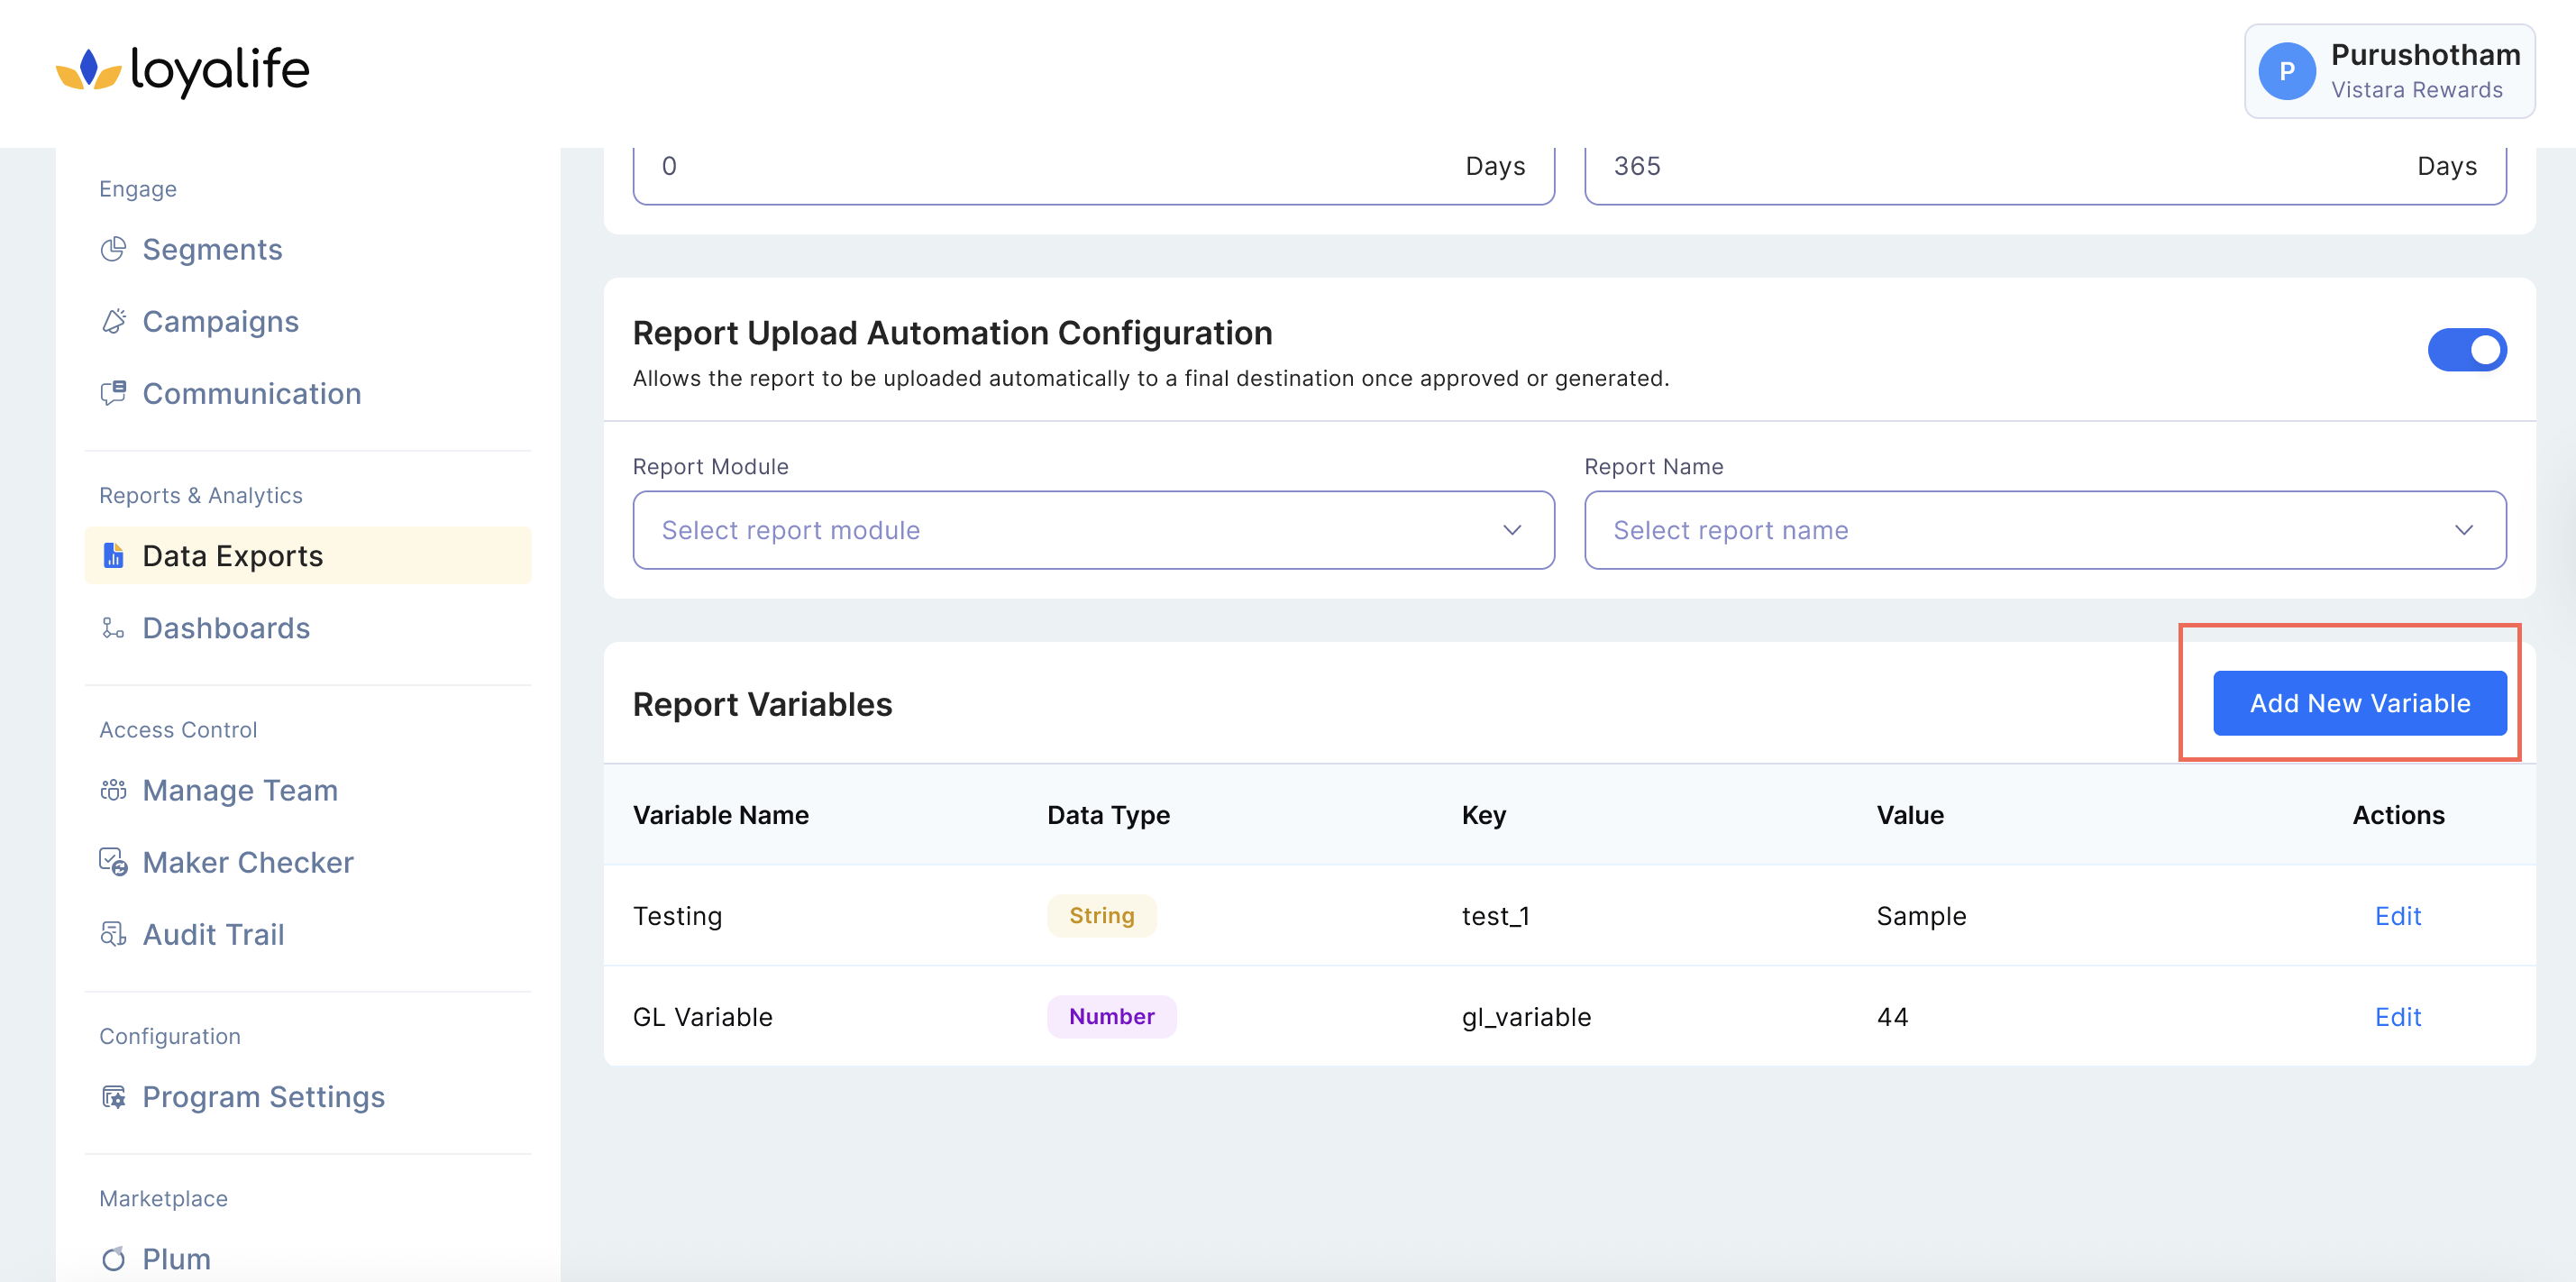Click the Program Settings gear icon

click(113, 1097)
